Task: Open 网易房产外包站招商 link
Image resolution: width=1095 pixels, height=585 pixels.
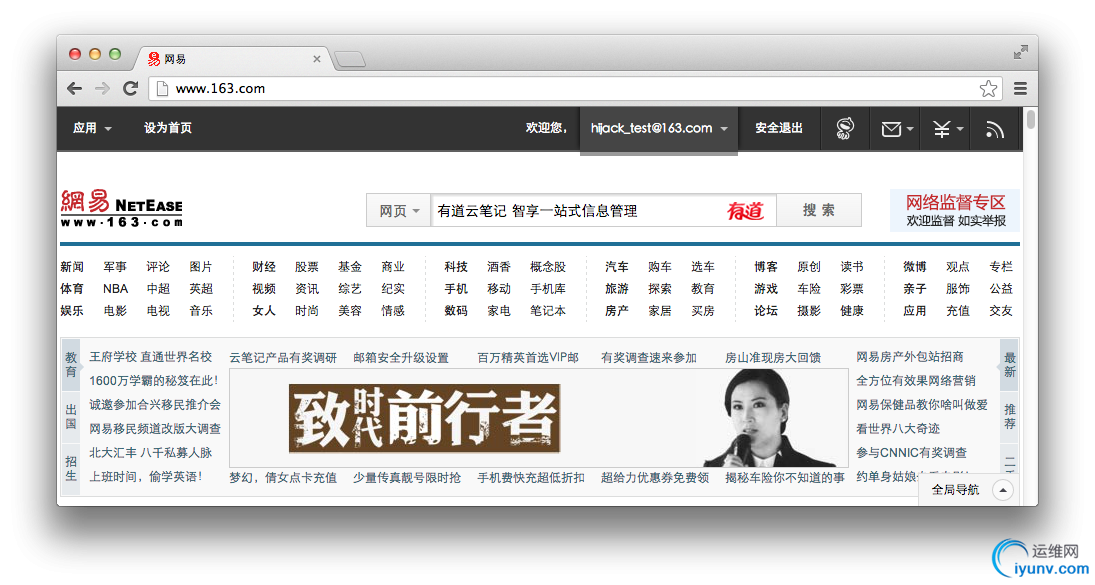Action: (x=910, y=357)
